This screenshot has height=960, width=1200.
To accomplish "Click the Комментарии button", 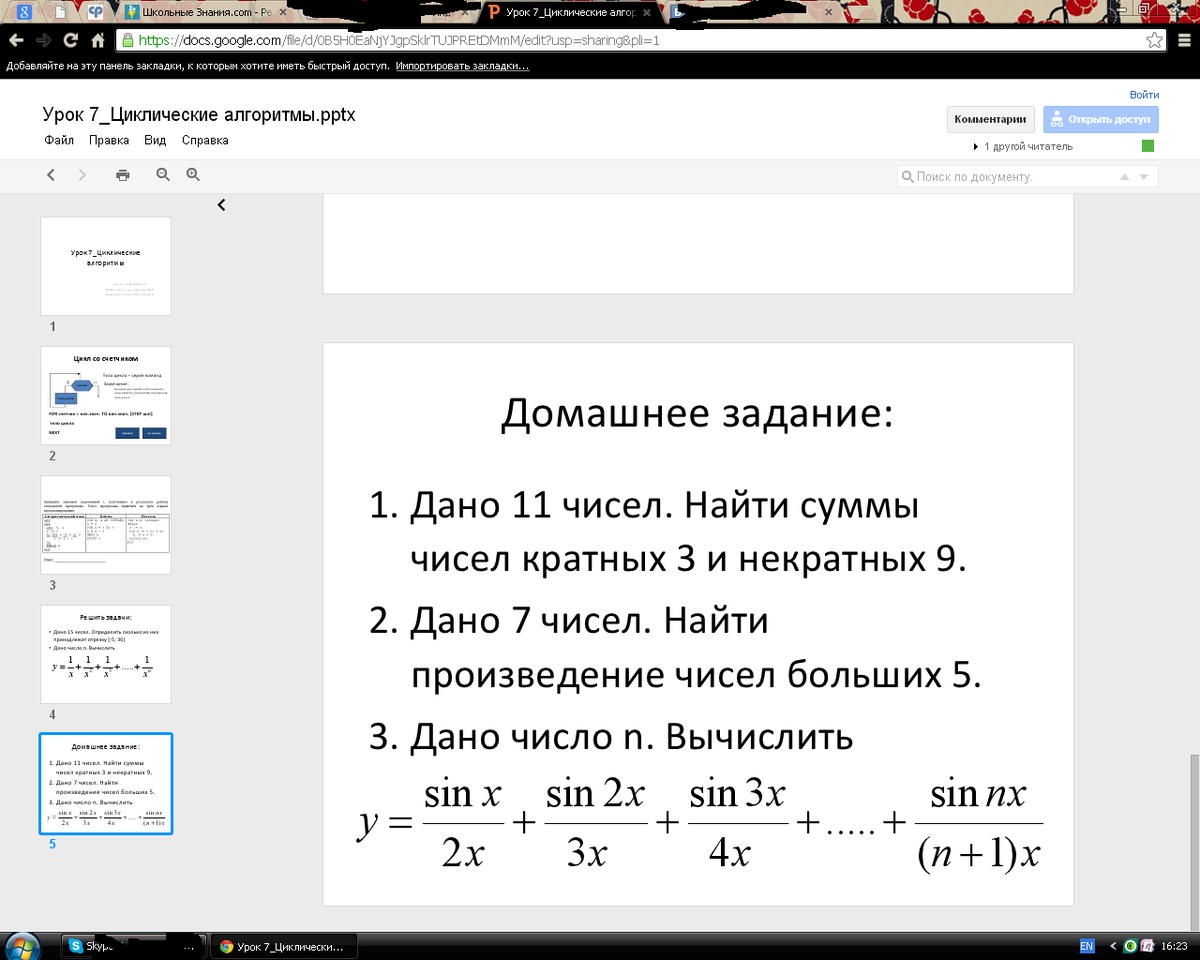I will [990, 119].
